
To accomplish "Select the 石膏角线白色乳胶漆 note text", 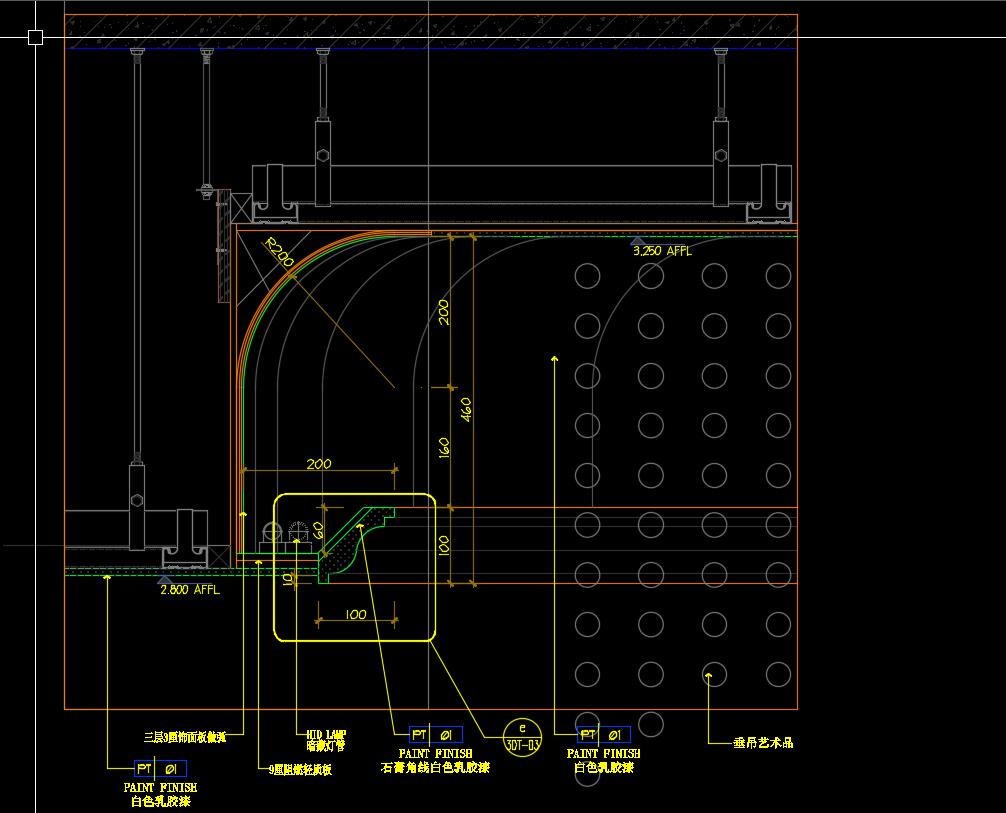I will click(436, 768).
